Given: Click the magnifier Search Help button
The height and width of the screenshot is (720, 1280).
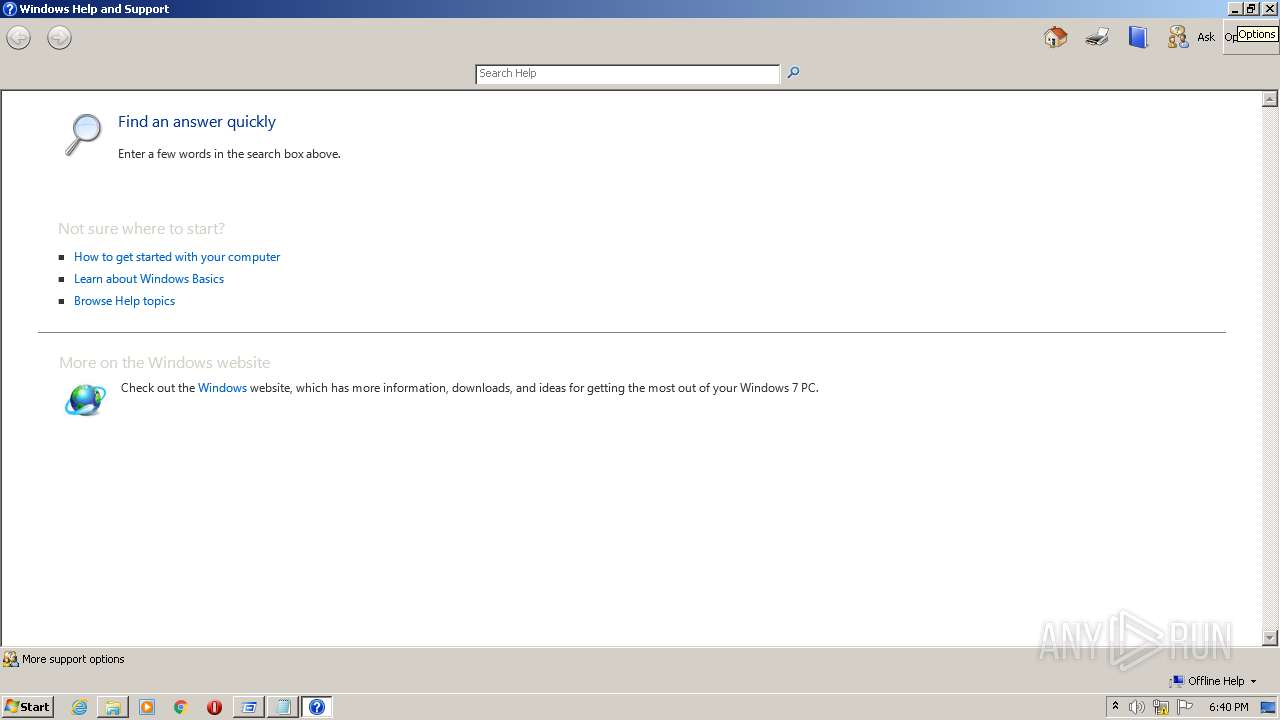Looking at the screenshot, I should 793,73.
